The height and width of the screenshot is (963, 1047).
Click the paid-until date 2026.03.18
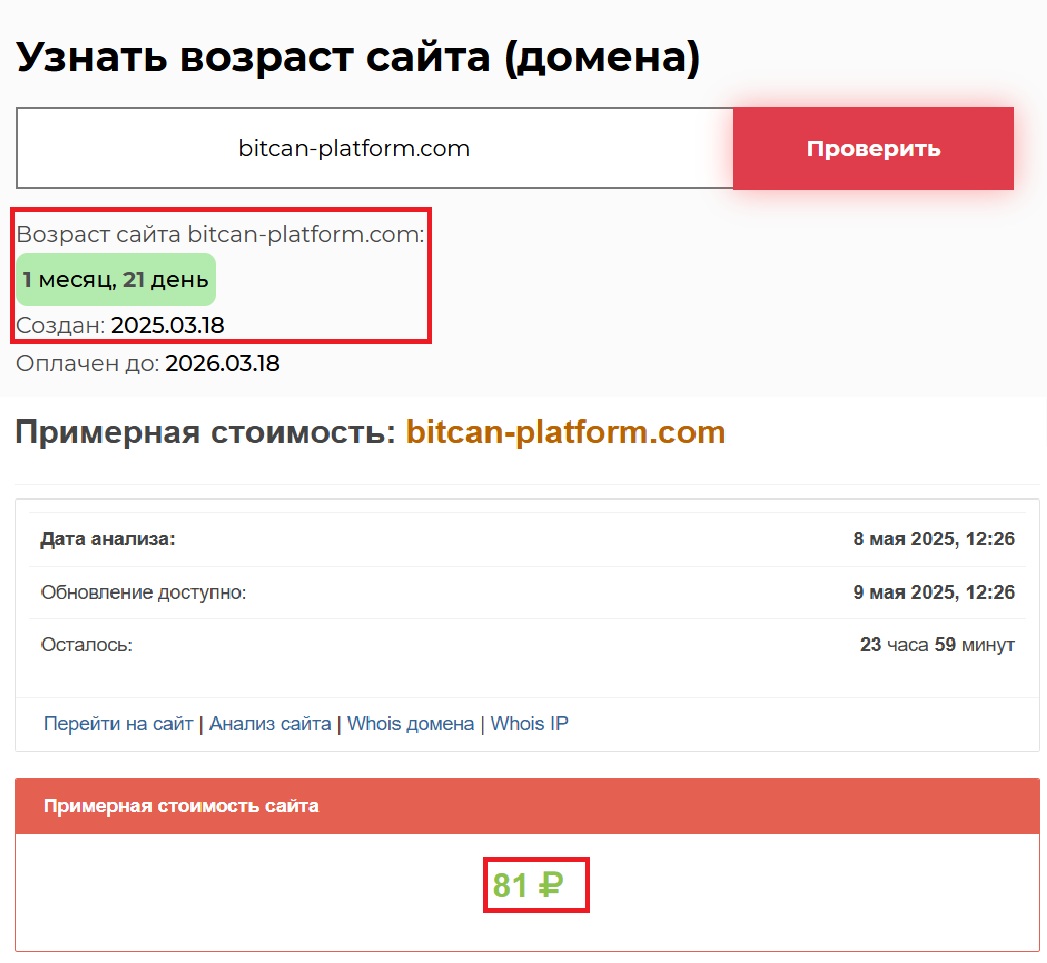pyautogui.click(x=222, y=363)
